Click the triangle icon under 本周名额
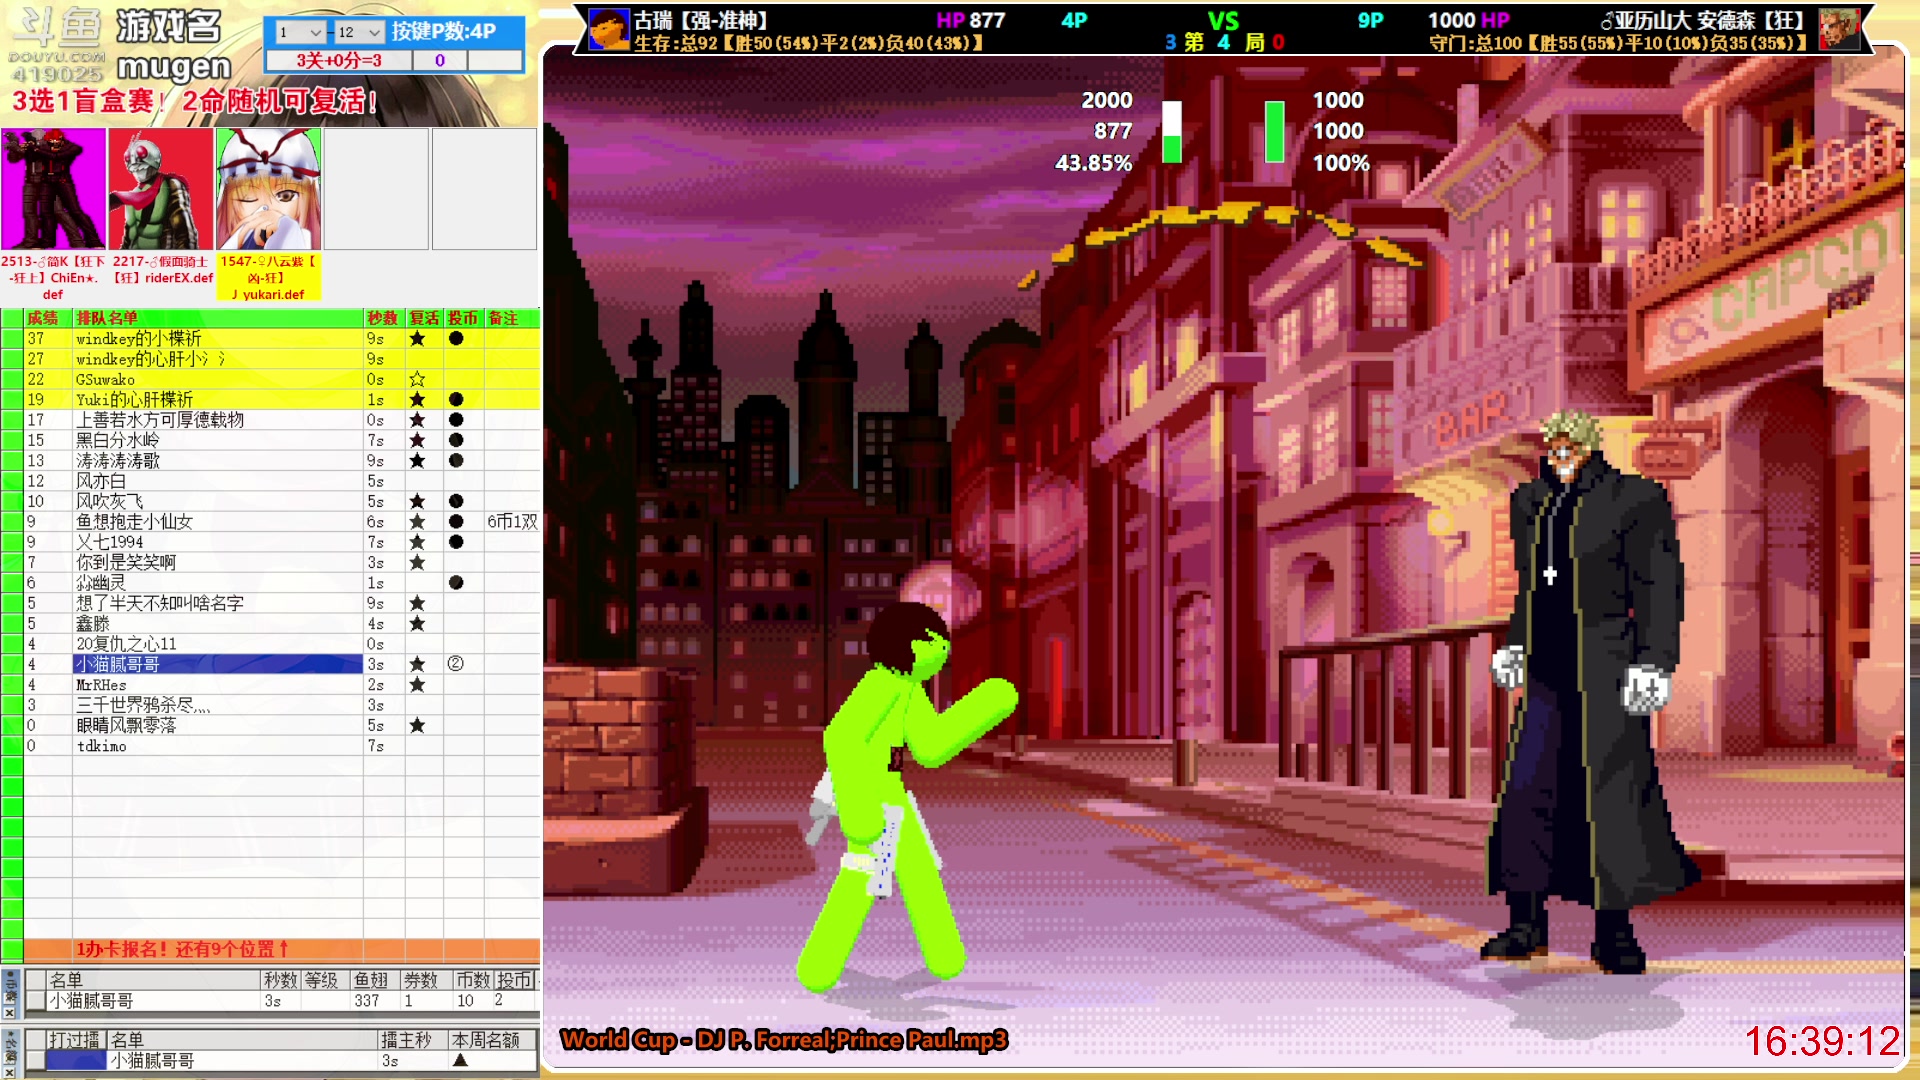Viewport: 1920px width, 1080px height. point(460,1060)
